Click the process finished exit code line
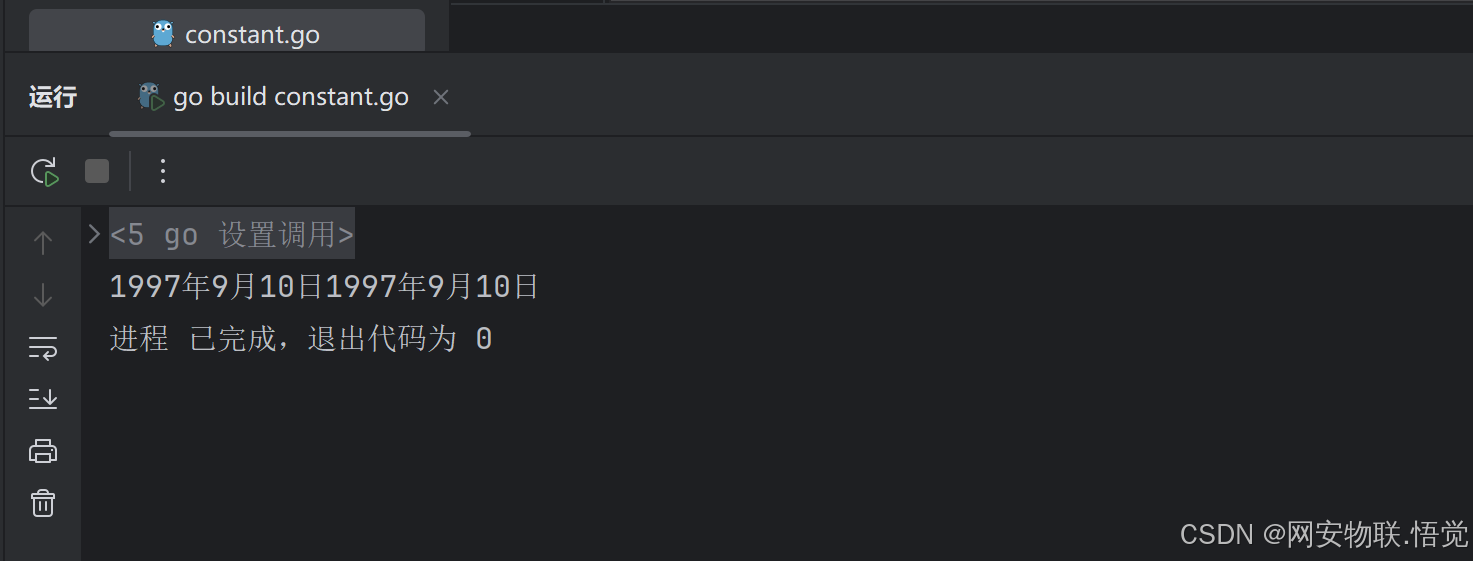 tap(300, 339)
